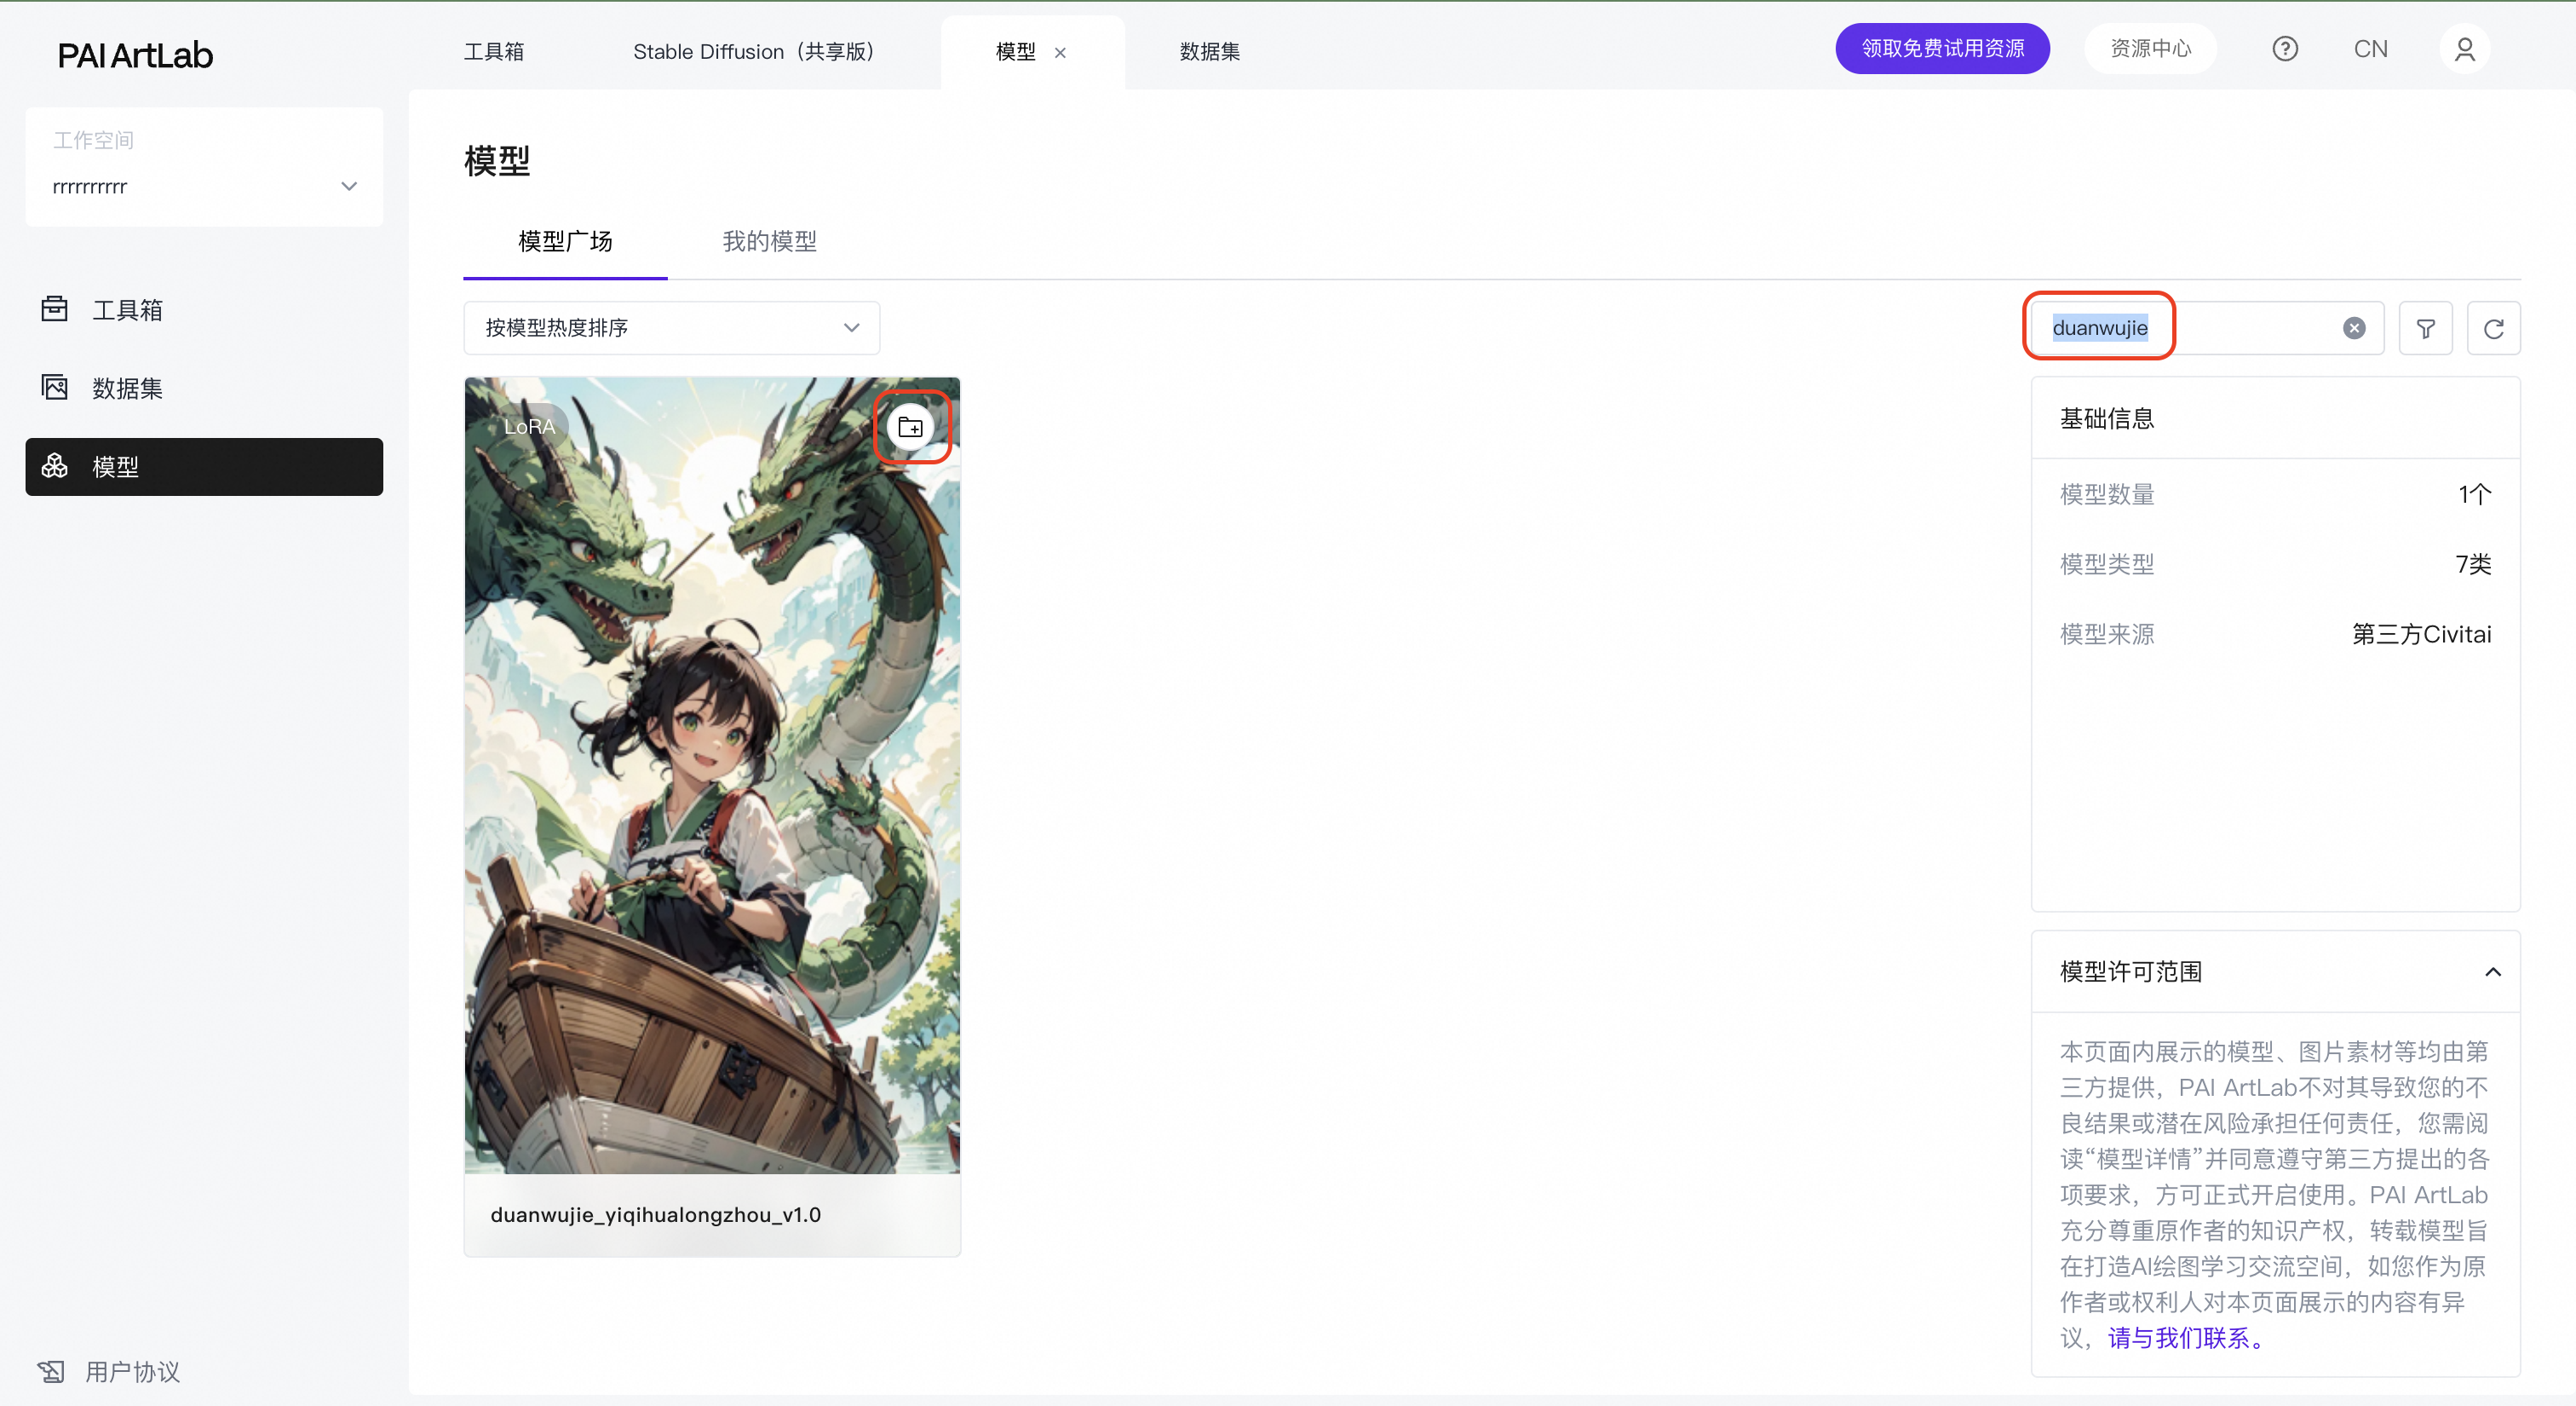The width and height of the screenshot is (2576, 1406).
Task: Click the dragon boat model thumbnail
Action: 712,775
